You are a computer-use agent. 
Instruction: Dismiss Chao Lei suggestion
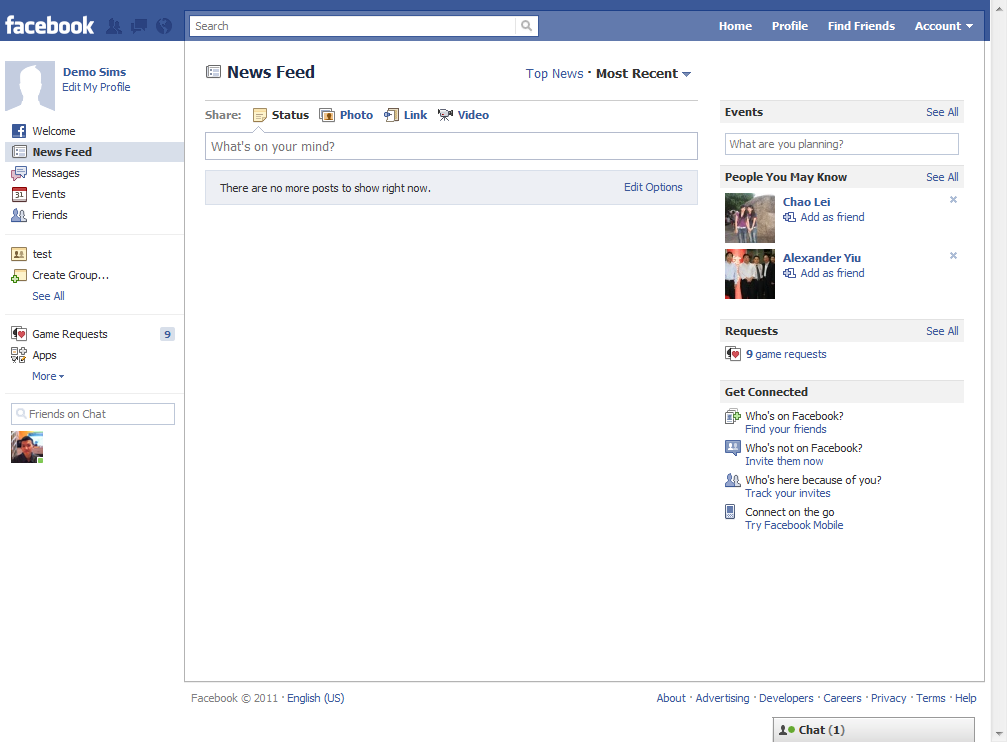click(954, 200)
